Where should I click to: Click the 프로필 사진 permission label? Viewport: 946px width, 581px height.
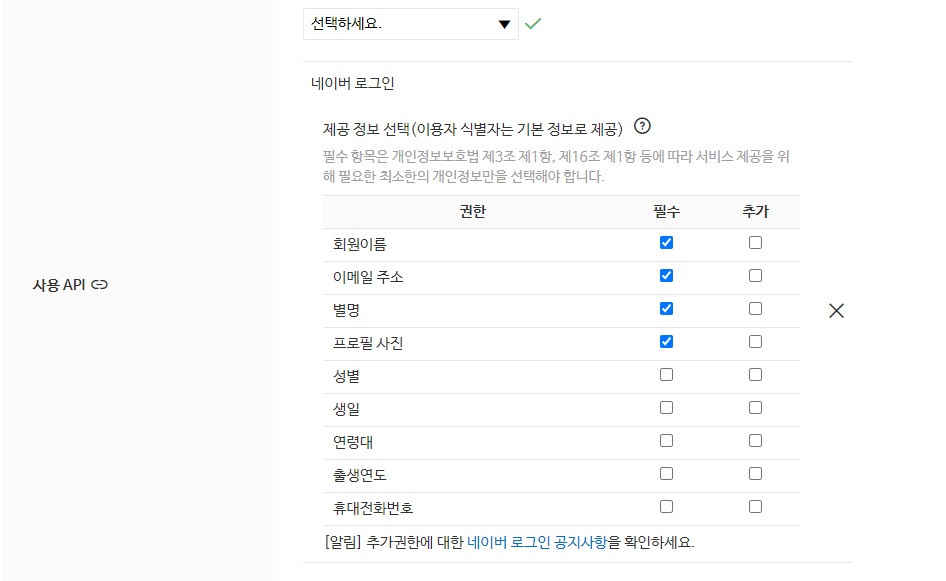pyautogui.click(x=368, y=343)
